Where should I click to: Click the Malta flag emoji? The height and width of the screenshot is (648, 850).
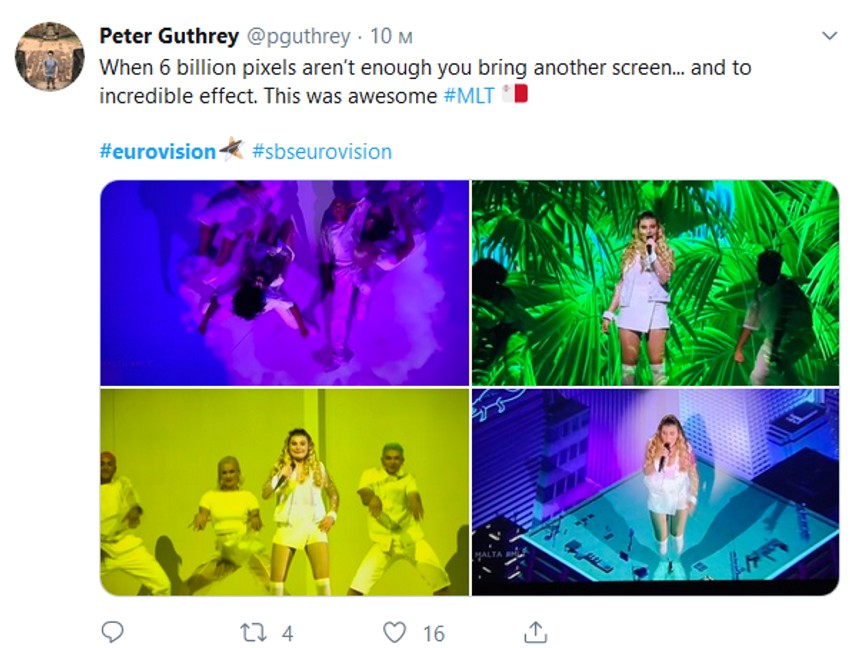coord(515,96)
